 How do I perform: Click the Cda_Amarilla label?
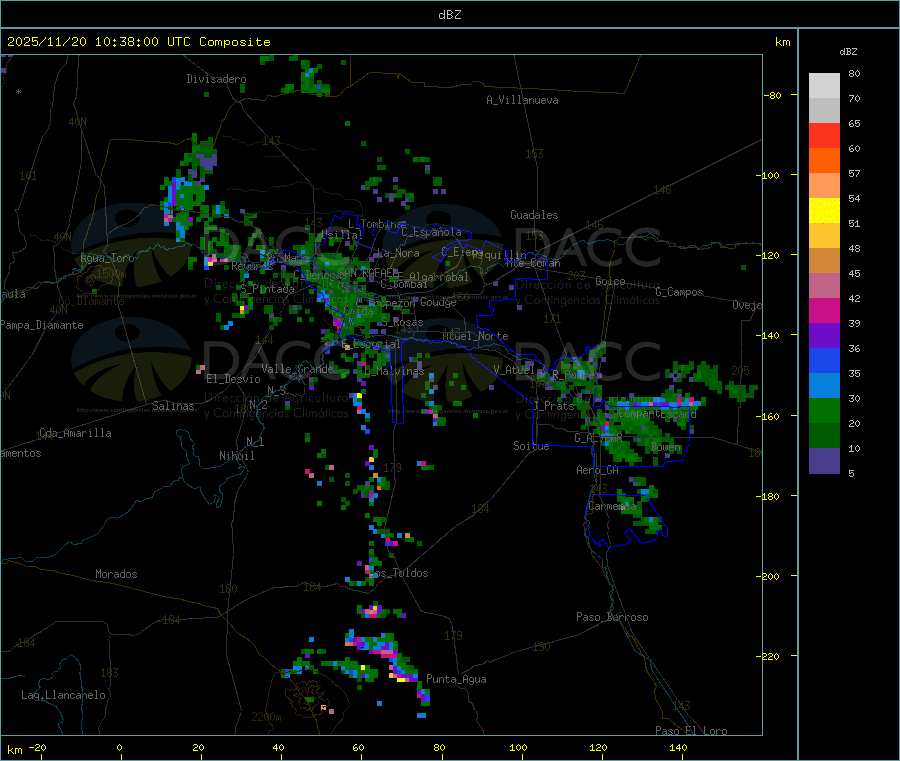click(75, 433)
